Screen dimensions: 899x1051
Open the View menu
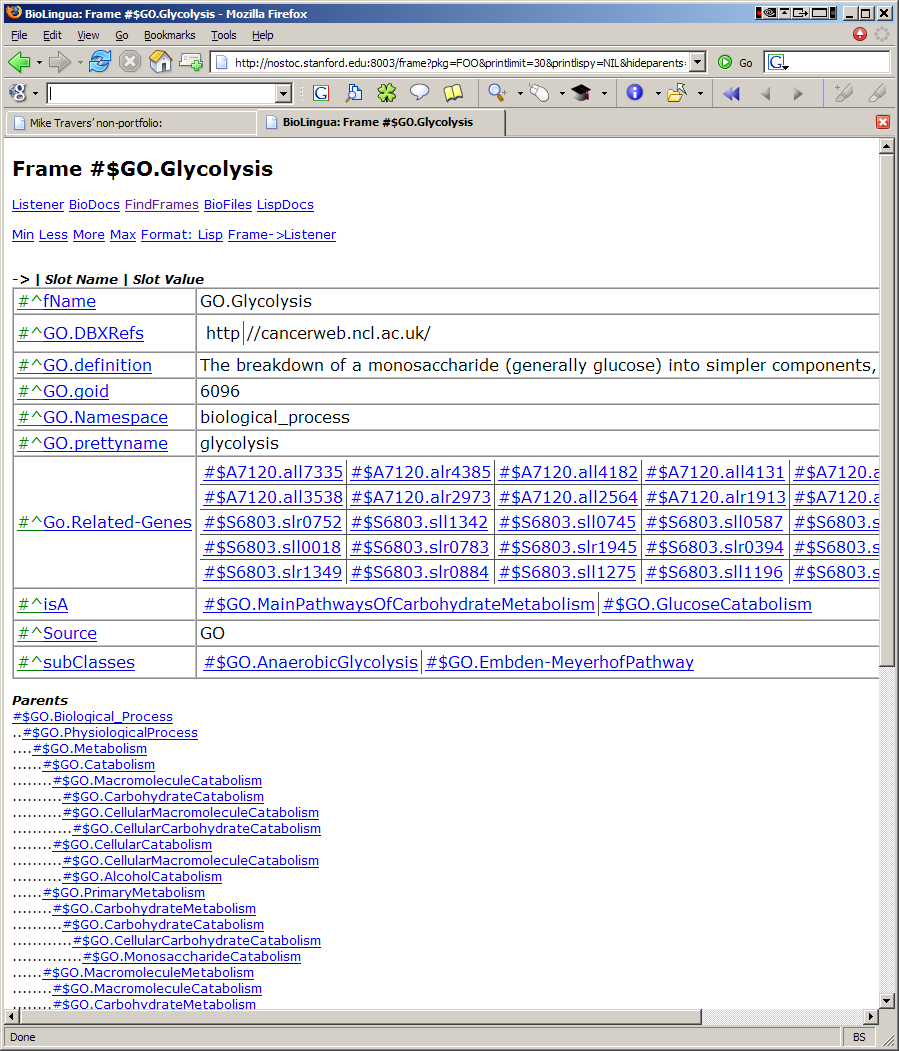pos(88,35)
